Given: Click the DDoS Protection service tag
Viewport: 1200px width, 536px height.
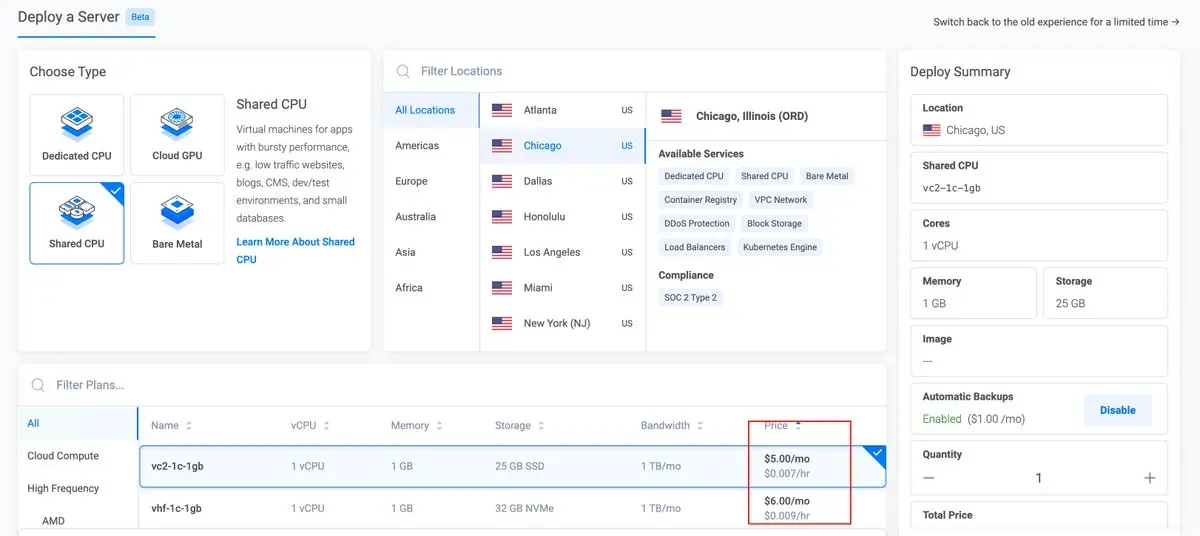Looking at the screenshot, I should coord(697,224).
